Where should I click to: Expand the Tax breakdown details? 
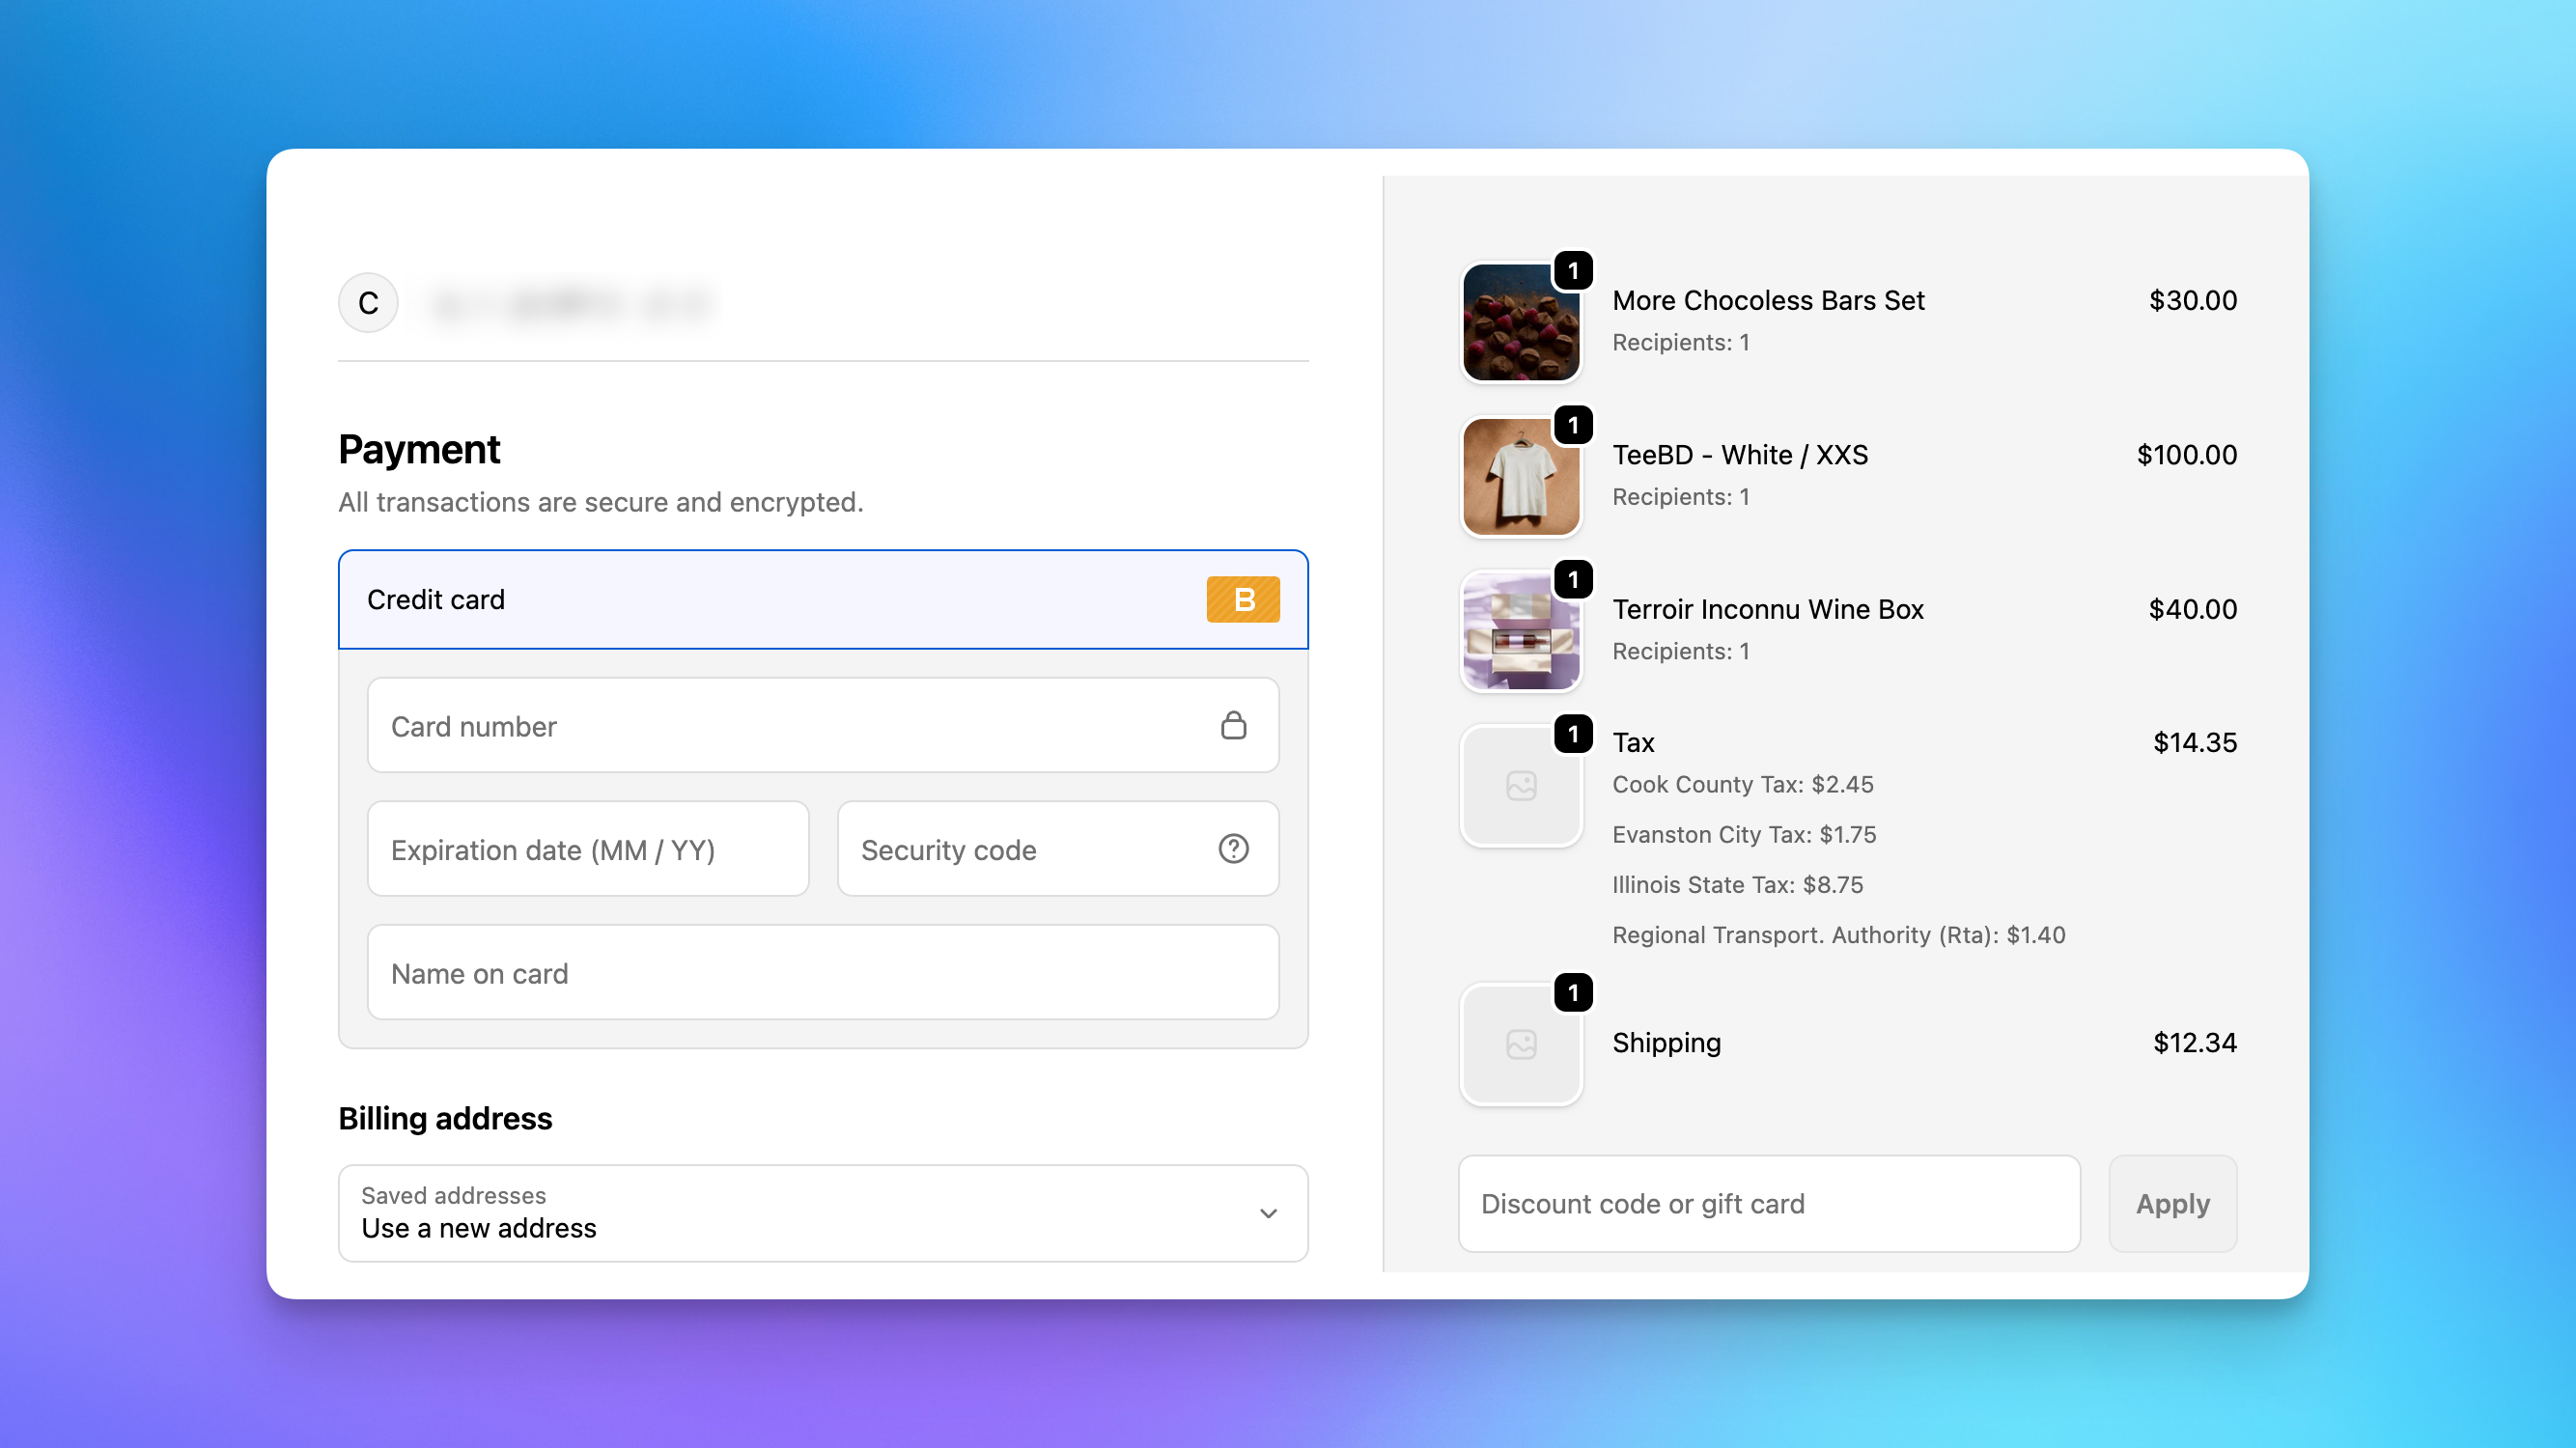tap(1633, 742)
